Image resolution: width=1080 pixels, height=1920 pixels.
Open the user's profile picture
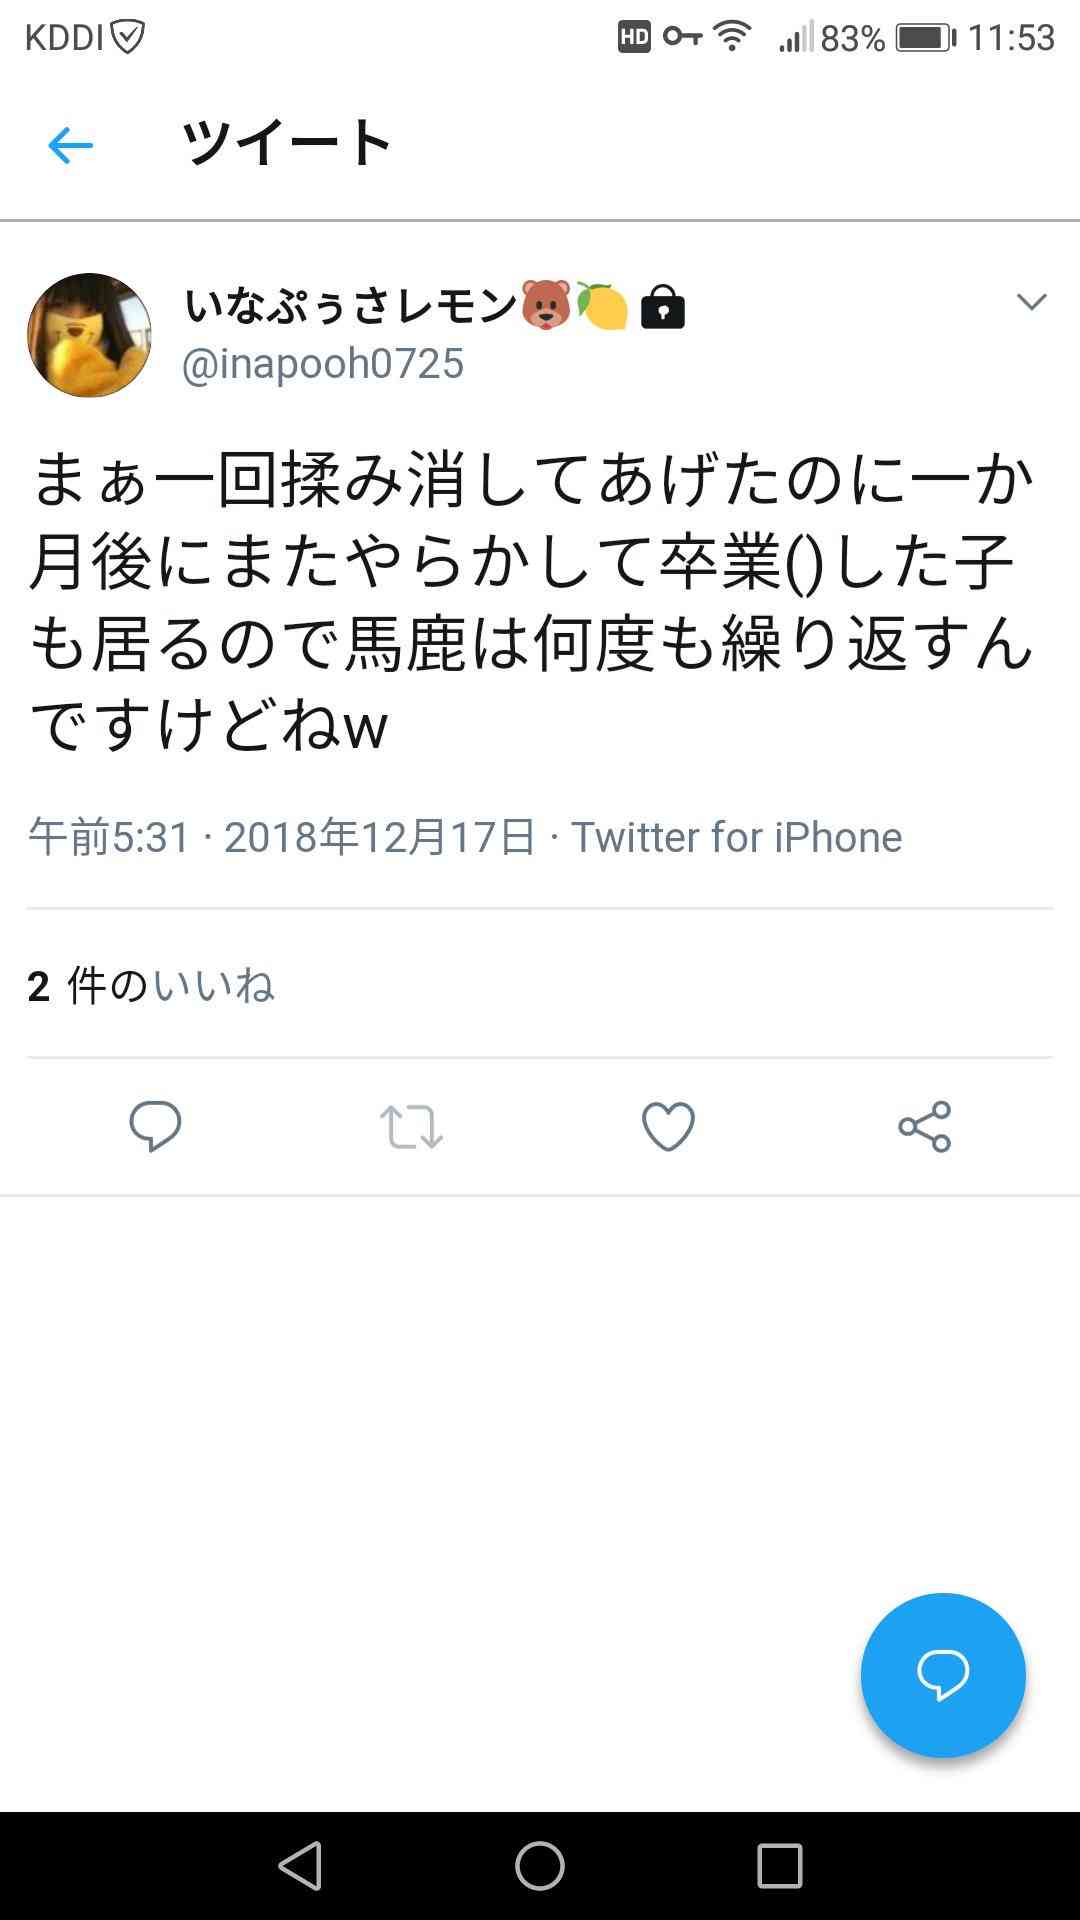coord(89,335)
